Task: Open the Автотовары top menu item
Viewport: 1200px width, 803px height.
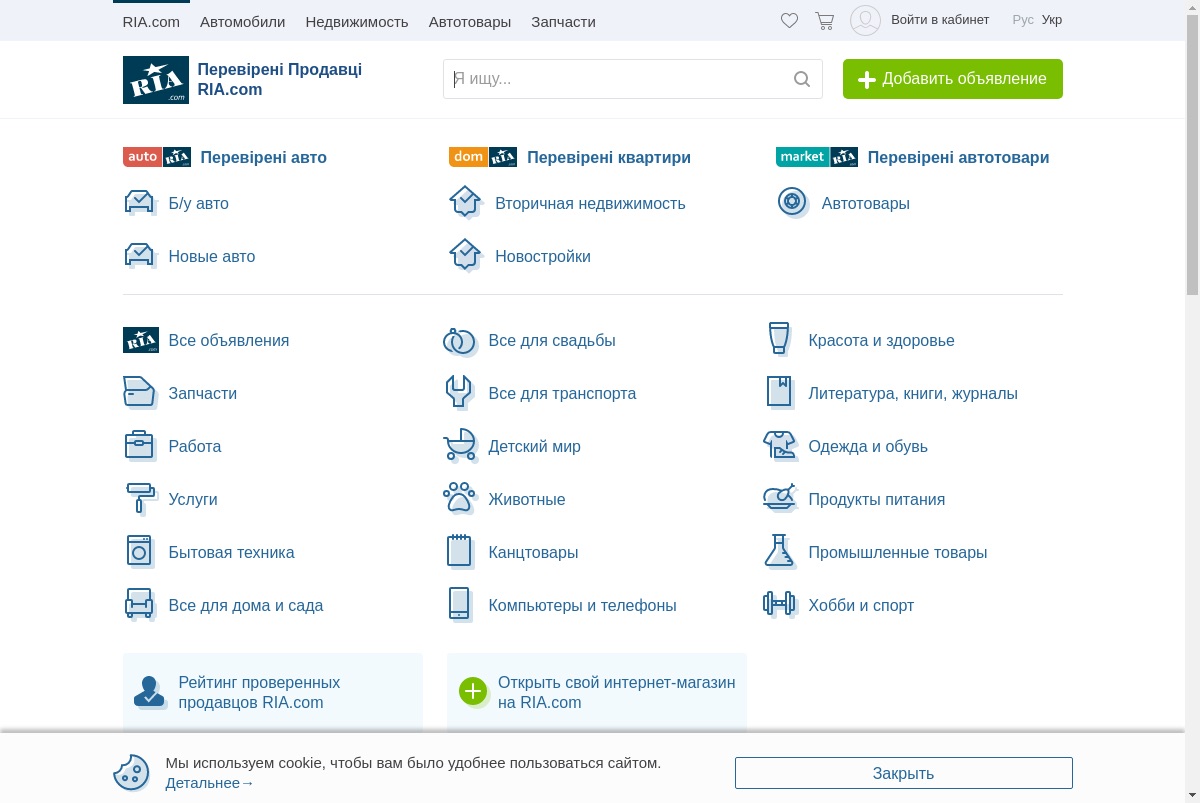Action: click(x=470, y=21)
